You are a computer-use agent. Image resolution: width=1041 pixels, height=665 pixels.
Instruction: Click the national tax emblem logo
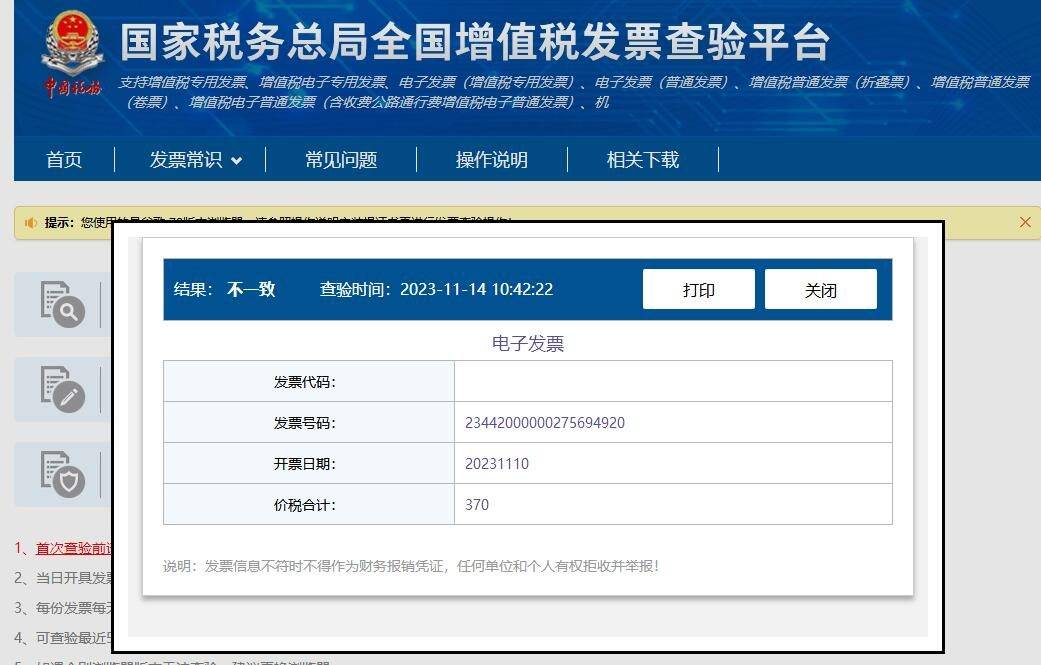(x=72, y=54)
